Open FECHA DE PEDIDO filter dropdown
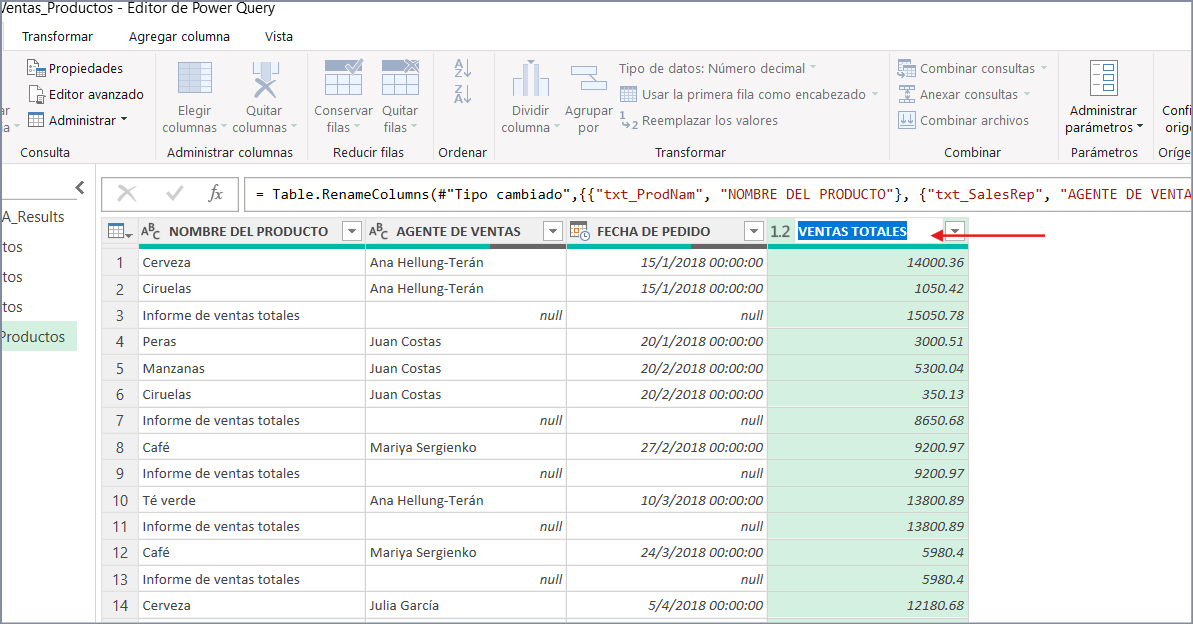 pyautogui.click(x=754, y=231)
